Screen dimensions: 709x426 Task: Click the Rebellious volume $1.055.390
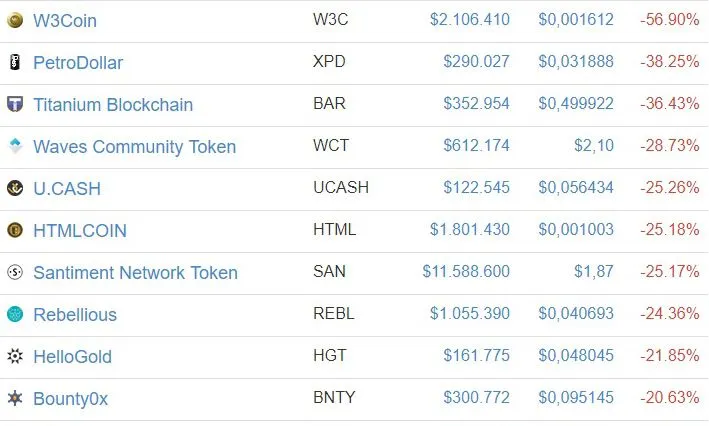point(470,314)
